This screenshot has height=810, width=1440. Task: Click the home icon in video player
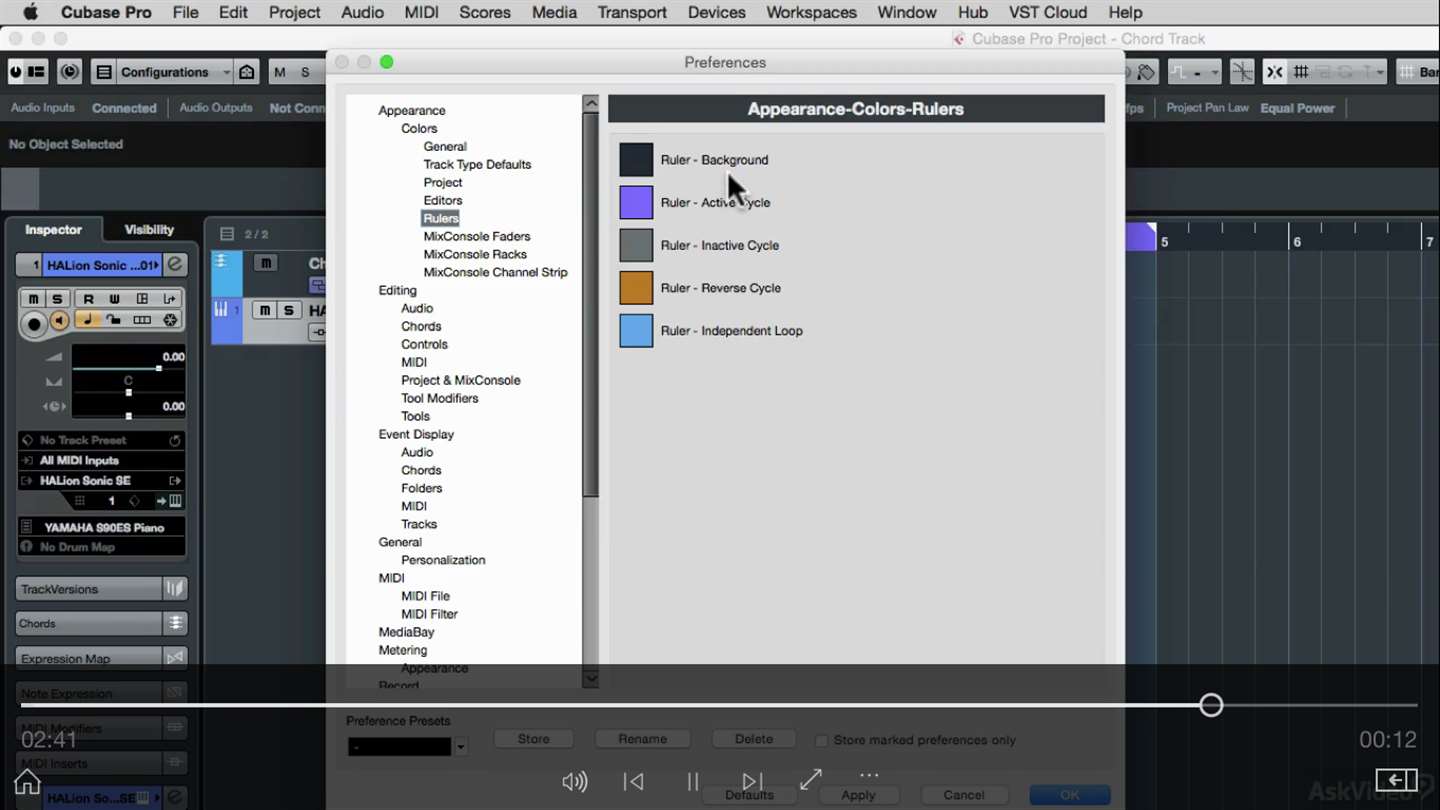point(27,781)
